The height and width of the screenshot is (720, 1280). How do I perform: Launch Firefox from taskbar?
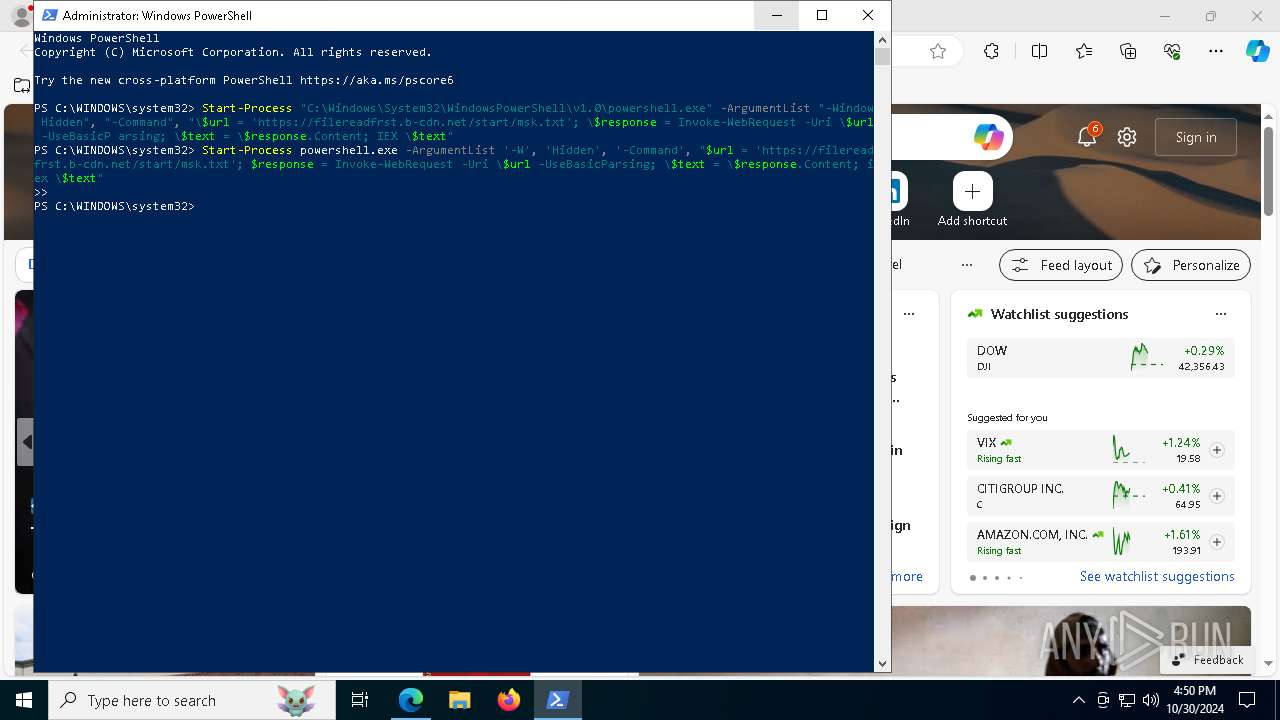(x=509, y=700)
